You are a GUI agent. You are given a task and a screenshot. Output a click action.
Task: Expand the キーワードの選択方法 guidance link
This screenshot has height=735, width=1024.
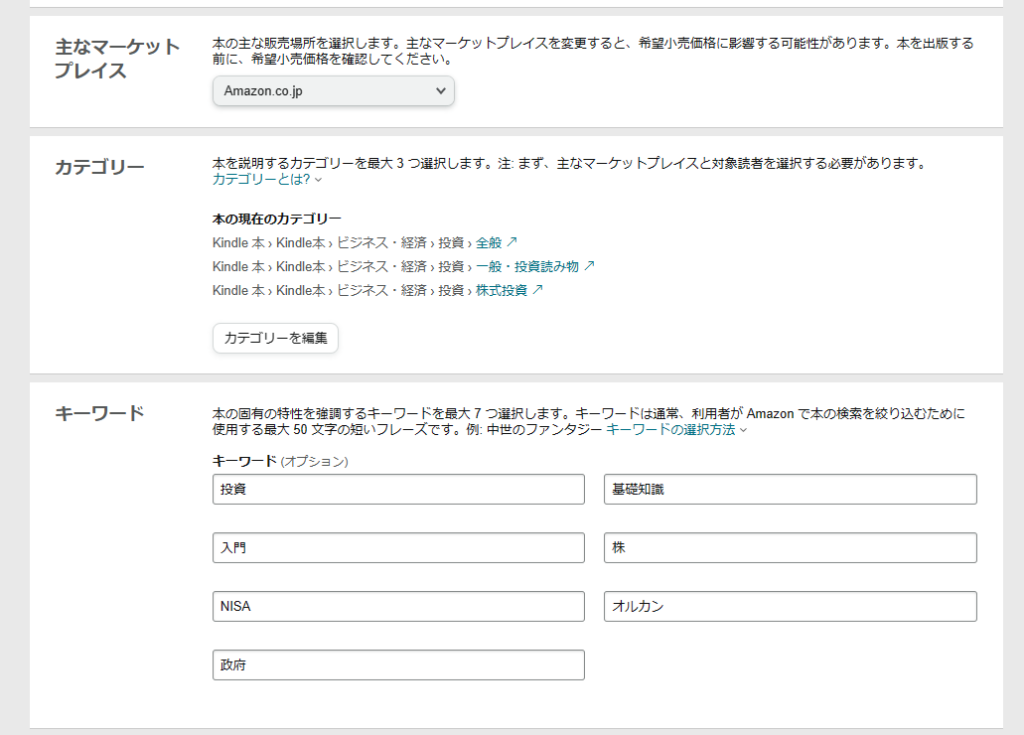point(670,429)
